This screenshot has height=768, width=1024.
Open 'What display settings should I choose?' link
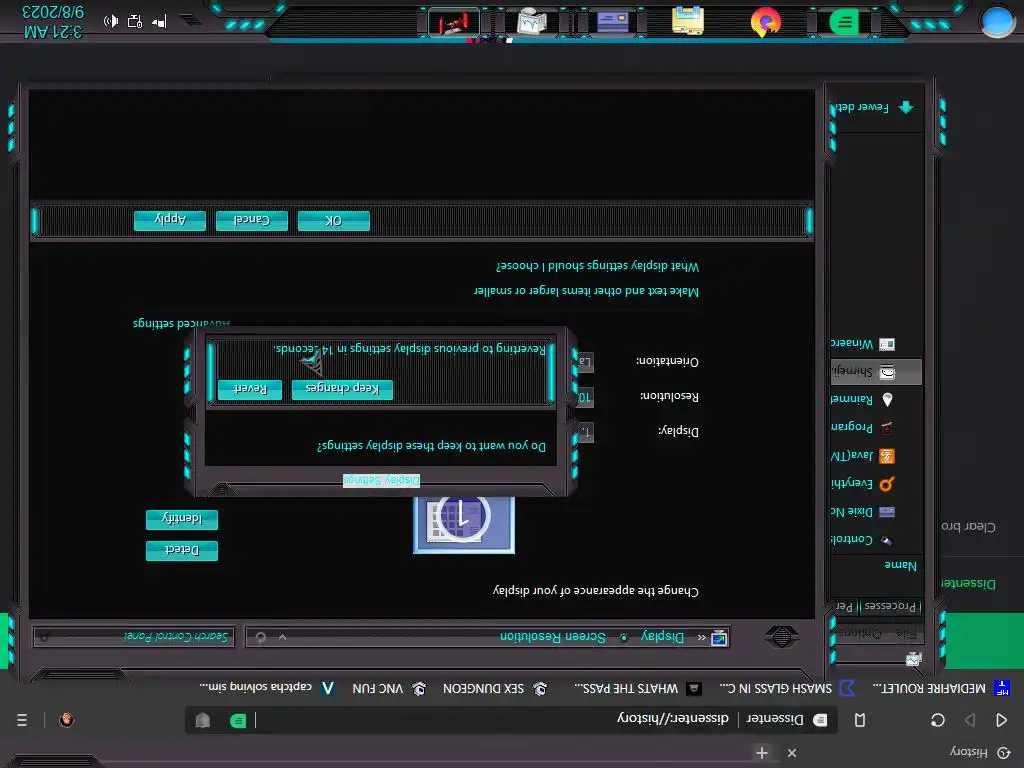click(598, 266)
